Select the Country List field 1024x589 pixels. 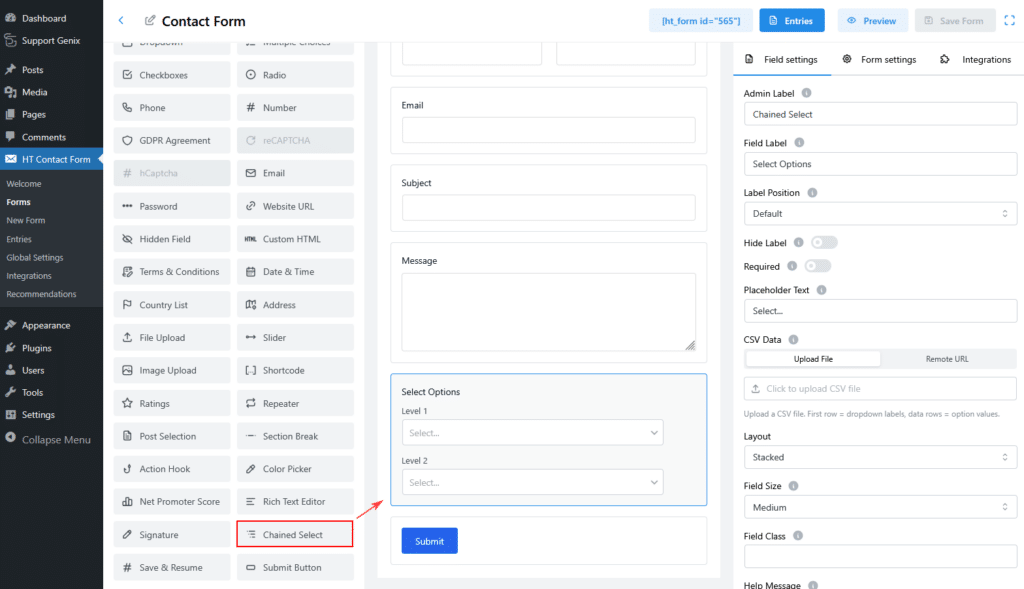pyautogui.click(x=171, y=304)
